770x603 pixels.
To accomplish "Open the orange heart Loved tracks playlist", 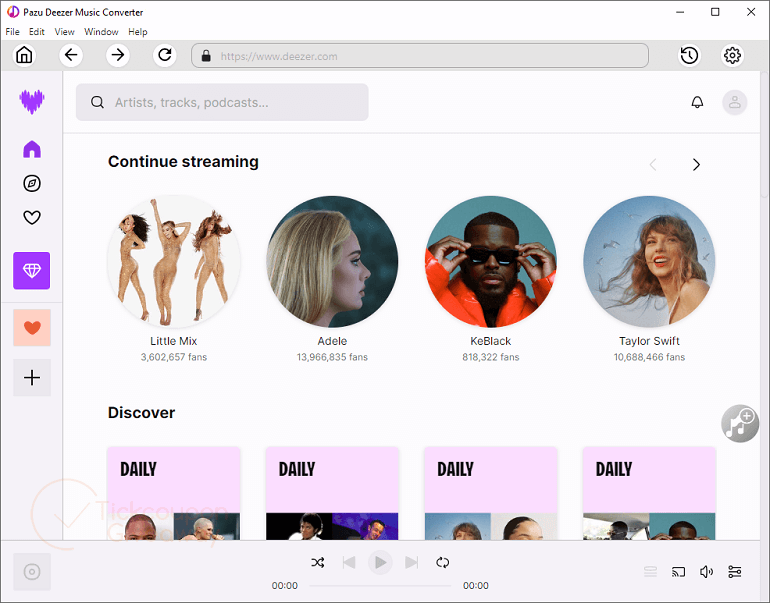I will pyautogui.click(x=32, y=328).
